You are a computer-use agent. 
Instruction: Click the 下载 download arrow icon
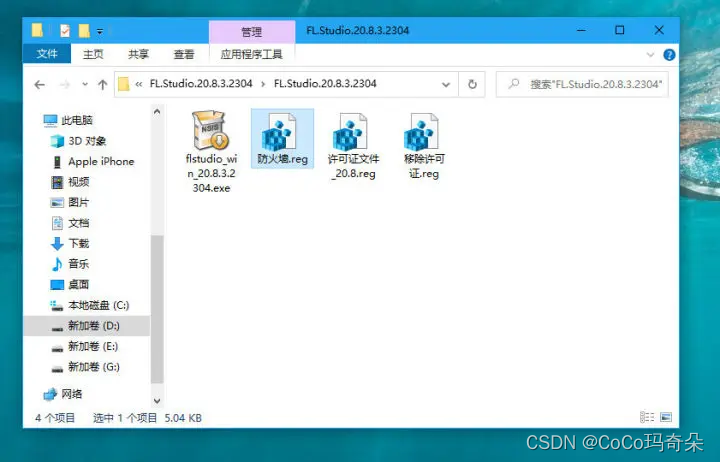coord(57,243)
